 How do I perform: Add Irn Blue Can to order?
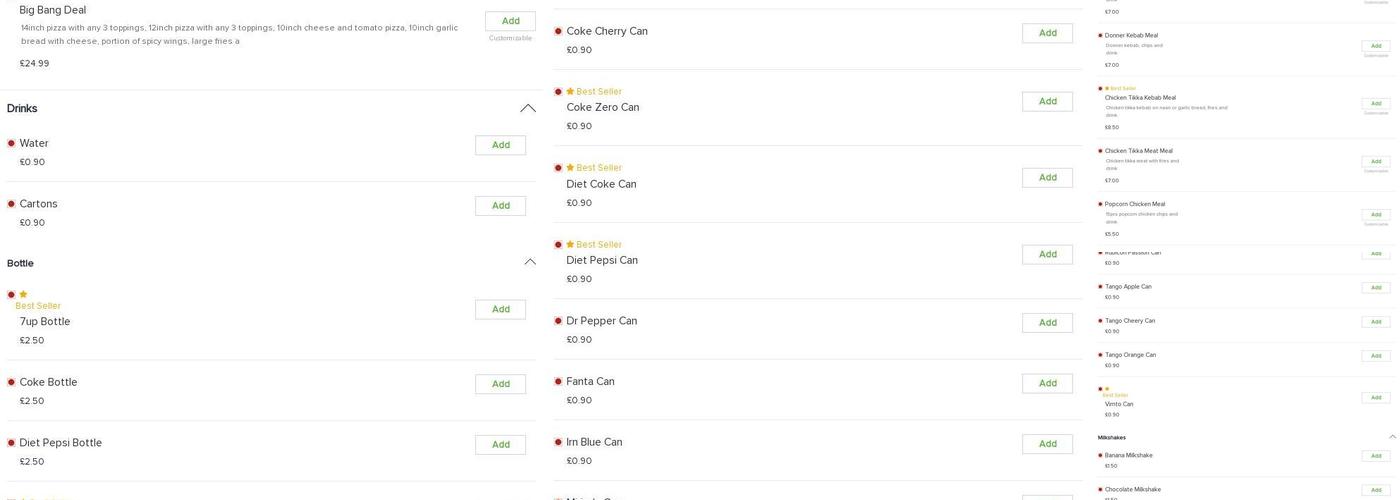pos(1047,444)
